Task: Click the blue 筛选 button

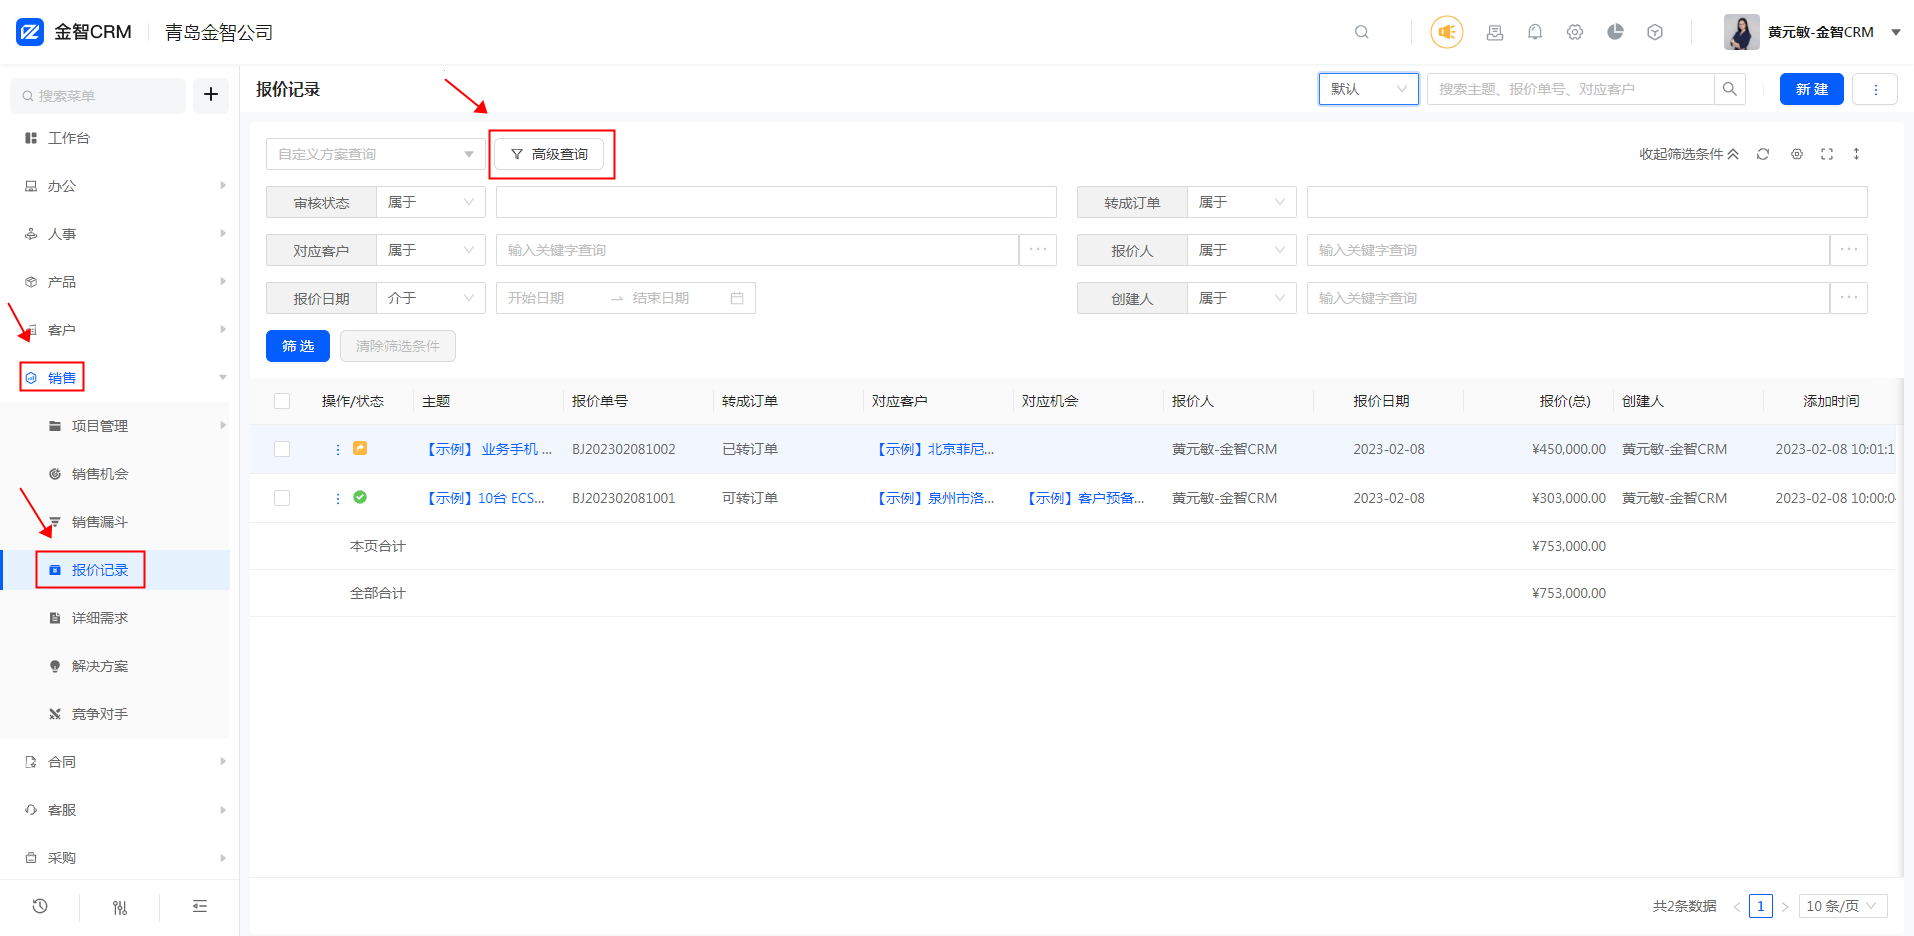Action: [x=298, y=346]
